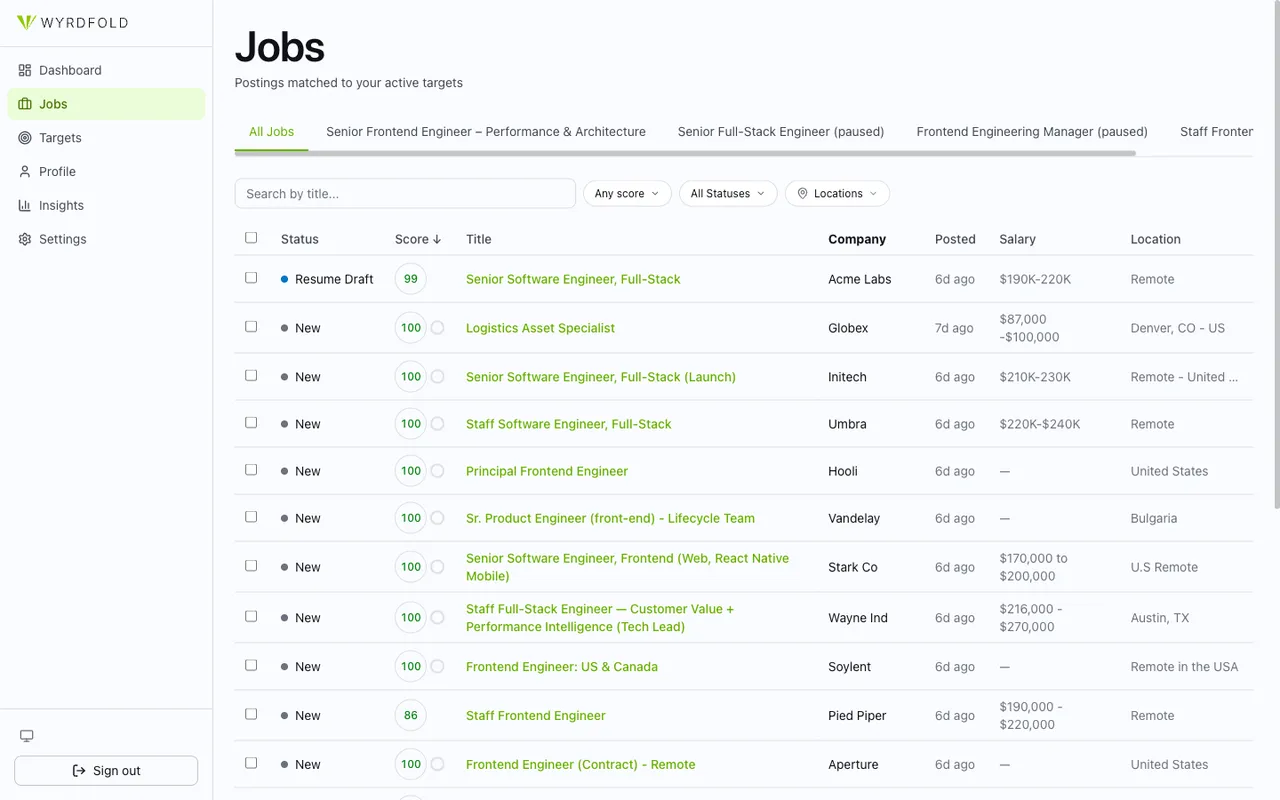Click the horizontal scrollbar under the tabs
Viewport: 1280px width, 800px height.
685,153
